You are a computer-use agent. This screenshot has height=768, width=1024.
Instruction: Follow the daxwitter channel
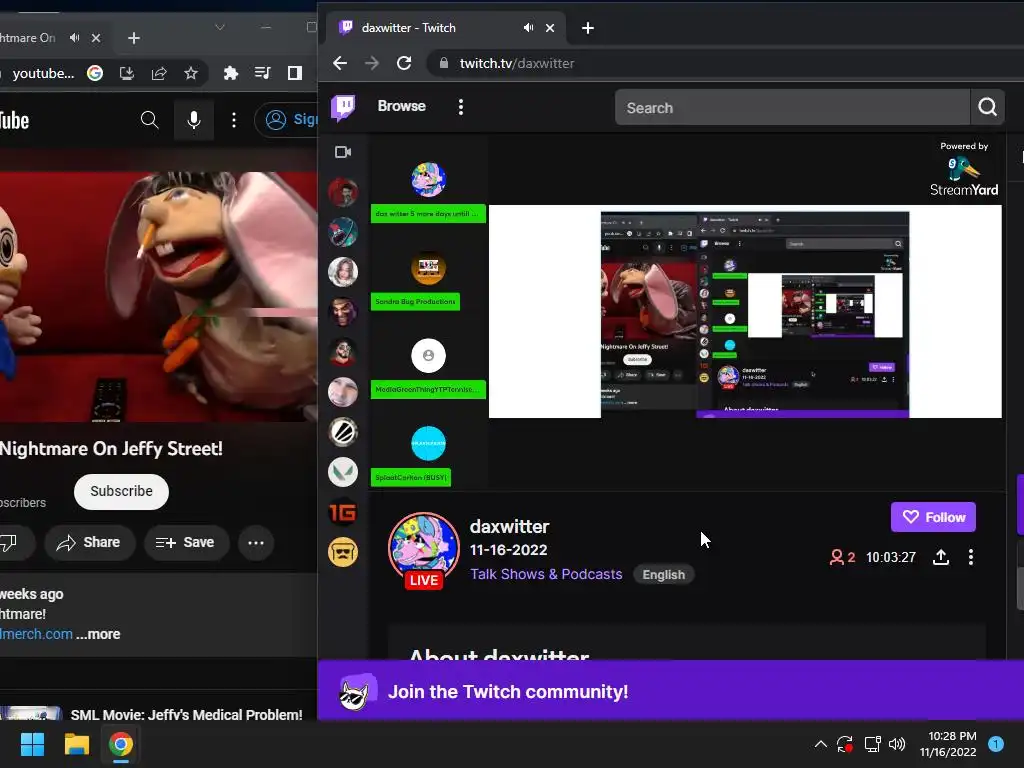933,517
